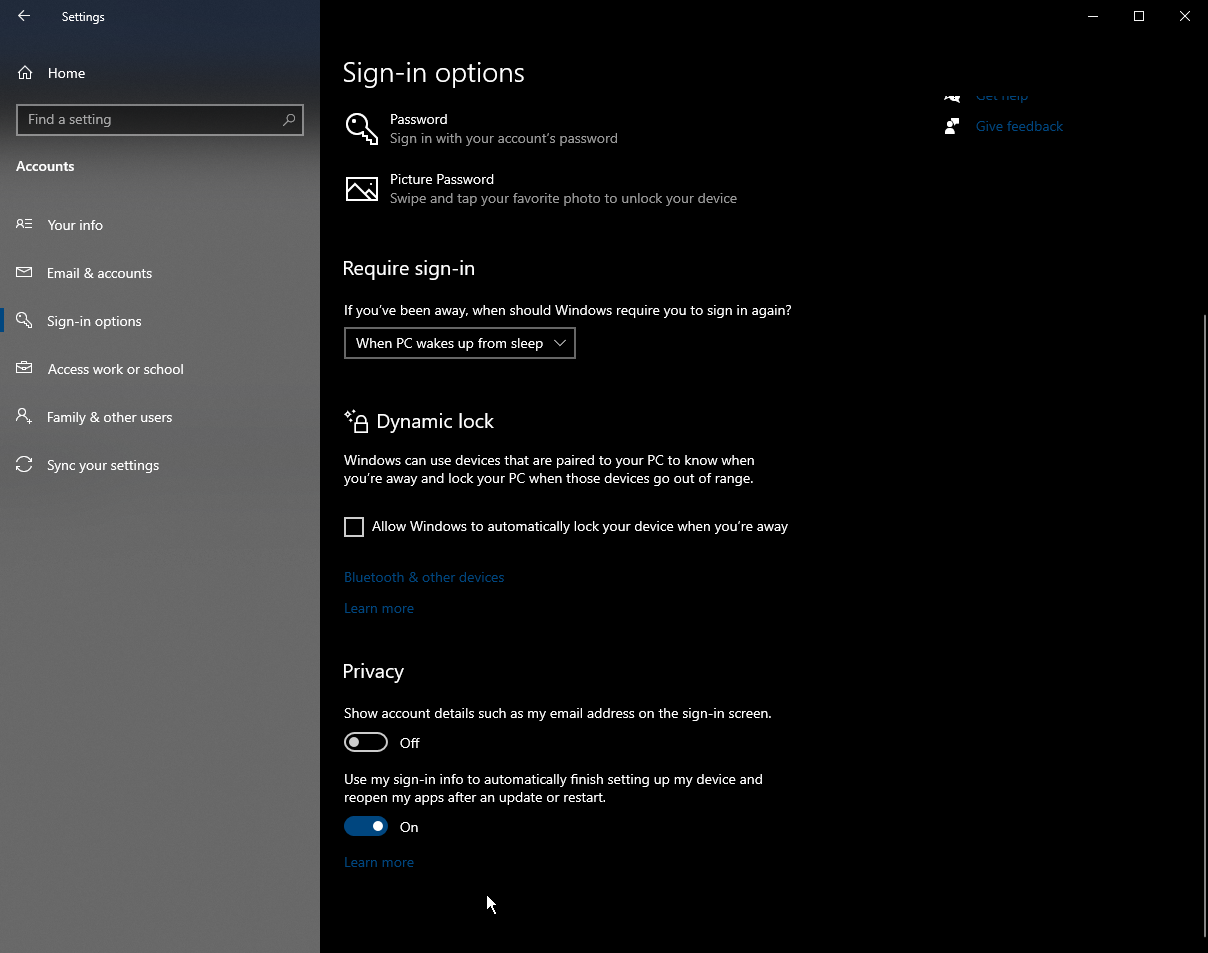The height and width of the screenshot is (953, 1208).
Task: Open Your info account icon in sidebar
Action: (23, 225)
